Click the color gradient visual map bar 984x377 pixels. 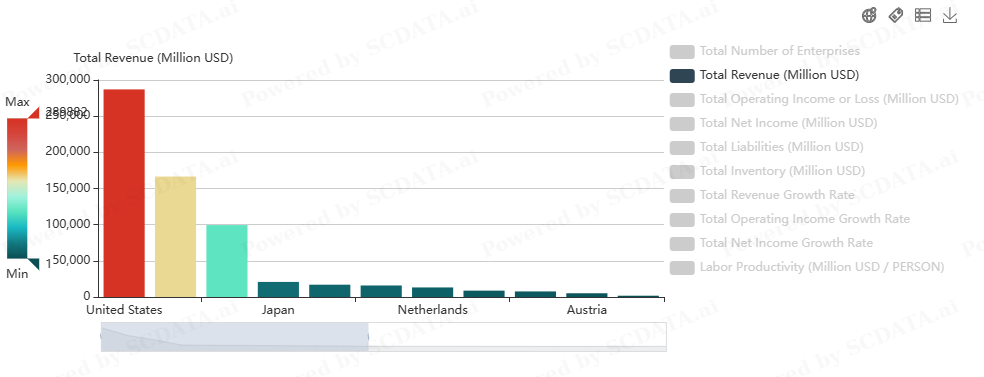pos(17,188)
